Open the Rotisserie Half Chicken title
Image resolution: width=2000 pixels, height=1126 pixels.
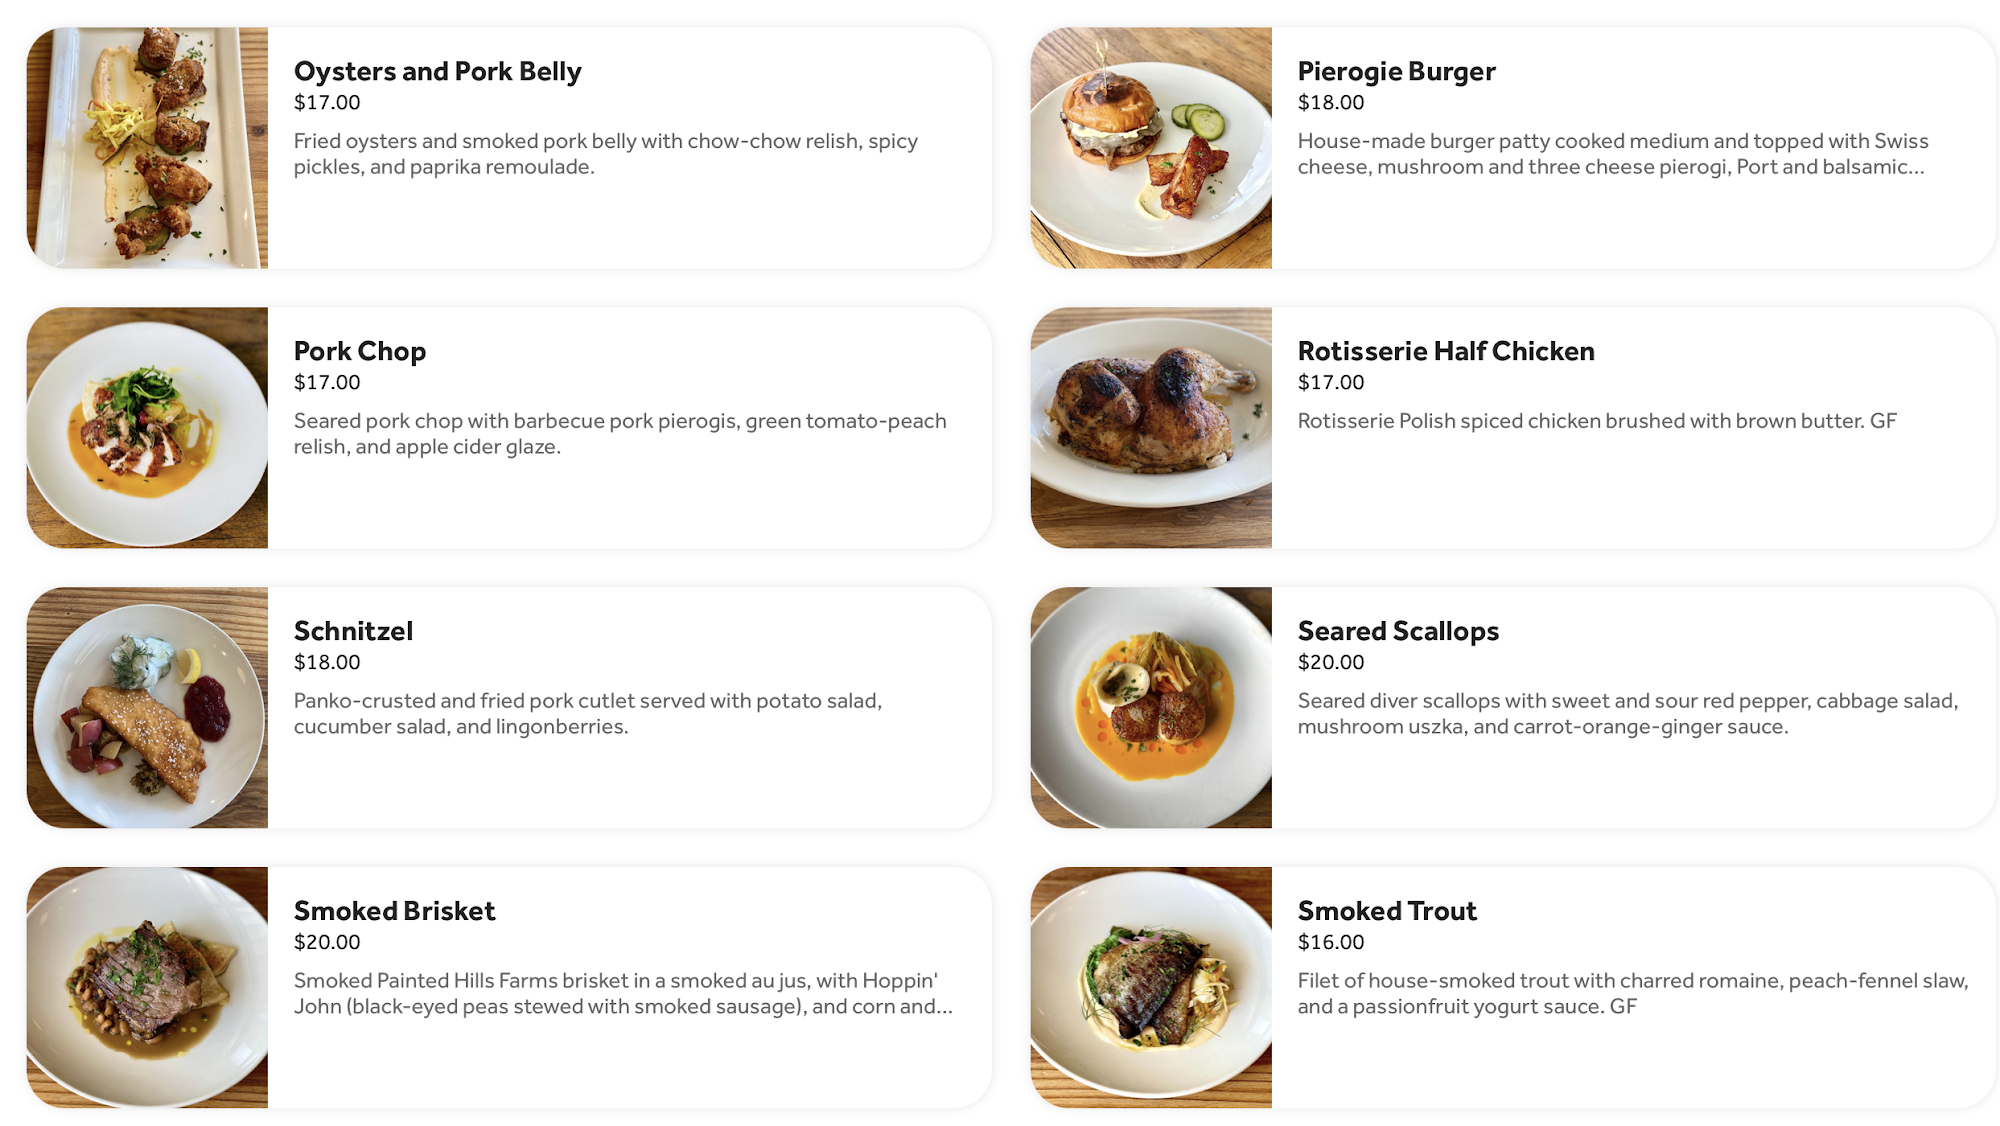[x=1445, y=352]
